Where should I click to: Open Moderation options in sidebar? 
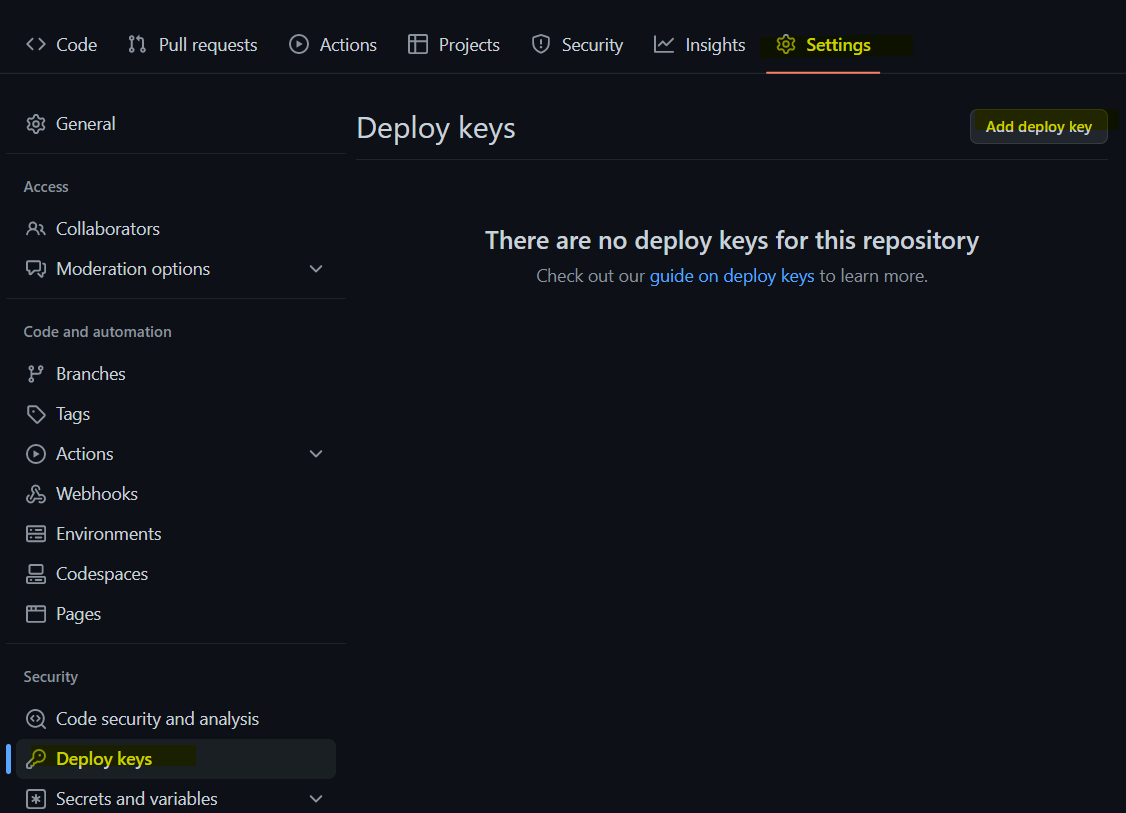tap(176, 269)
